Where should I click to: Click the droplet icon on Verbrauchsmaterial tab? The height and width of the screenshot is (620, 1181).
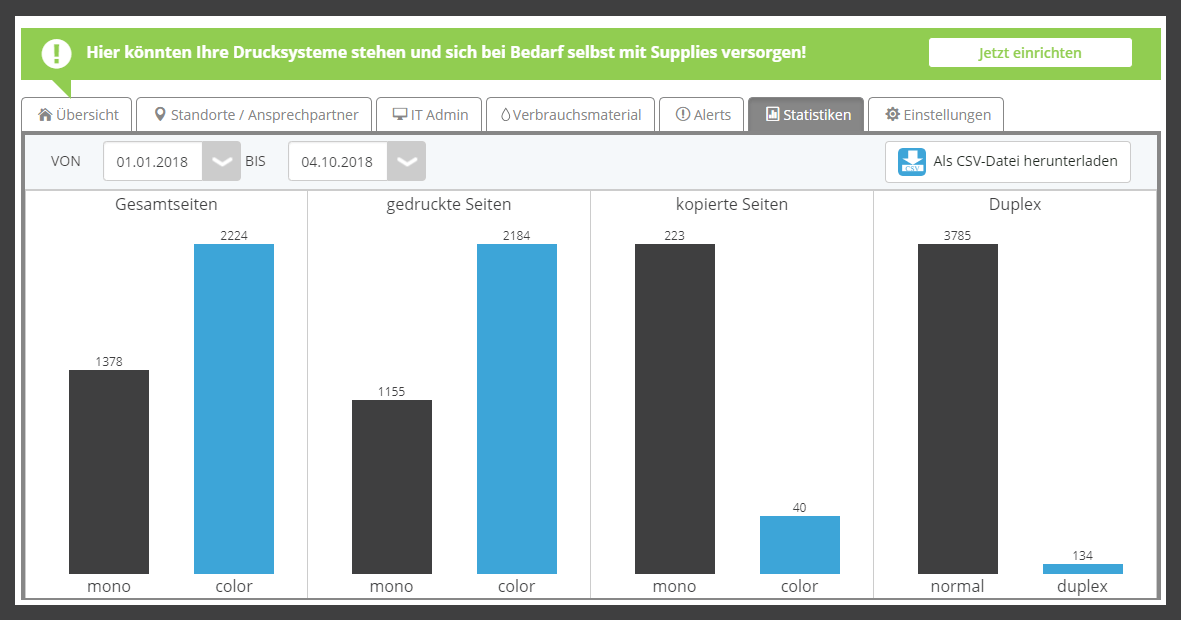coord(505,115)
